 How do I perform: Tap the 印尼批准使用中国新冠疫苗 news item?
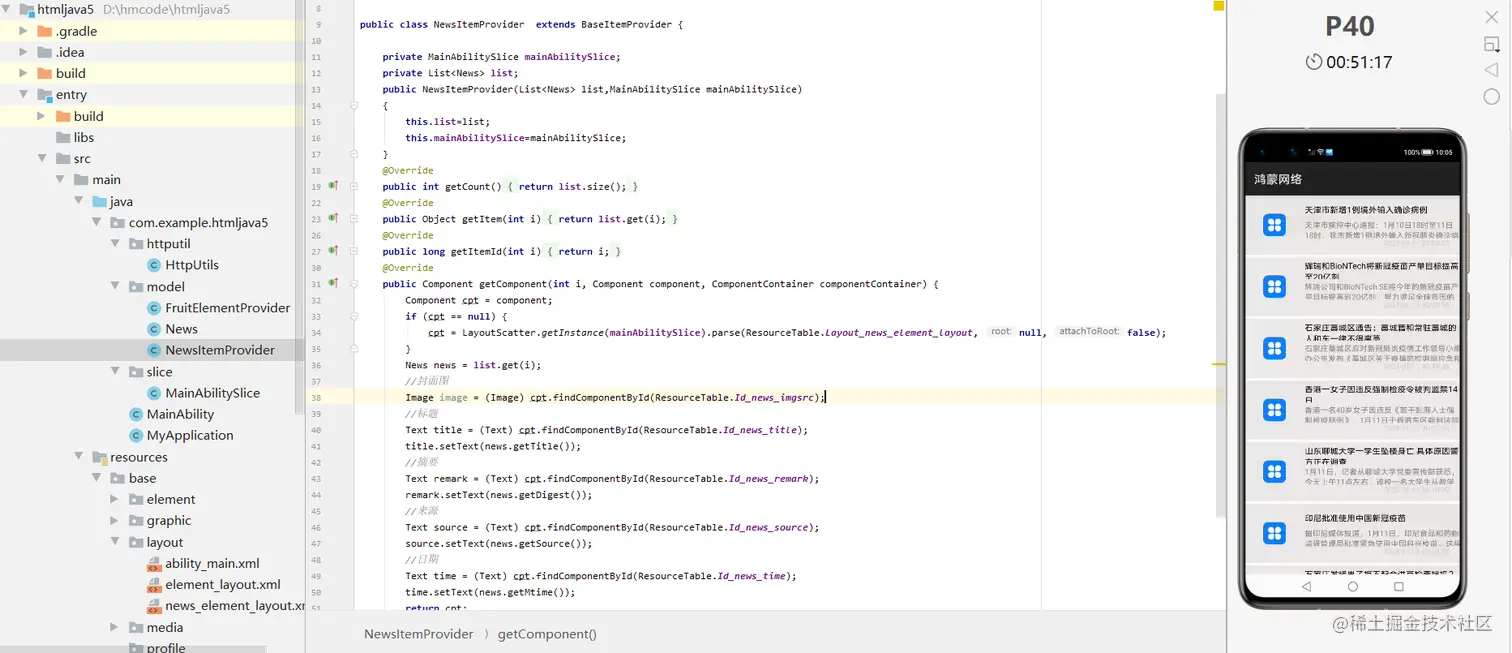click(x=1353, y=533)
